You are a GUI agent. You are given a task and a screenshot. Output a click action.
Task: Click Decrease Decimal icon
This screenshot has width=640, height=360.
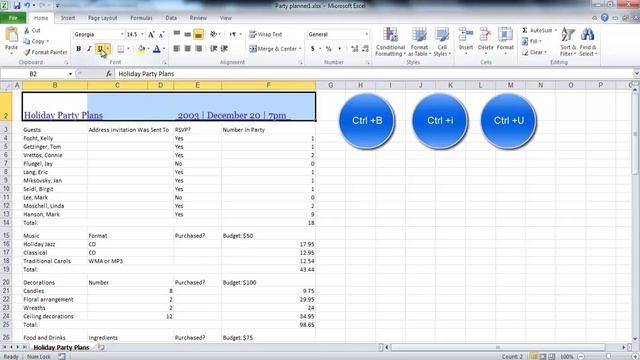pos(365,49)
